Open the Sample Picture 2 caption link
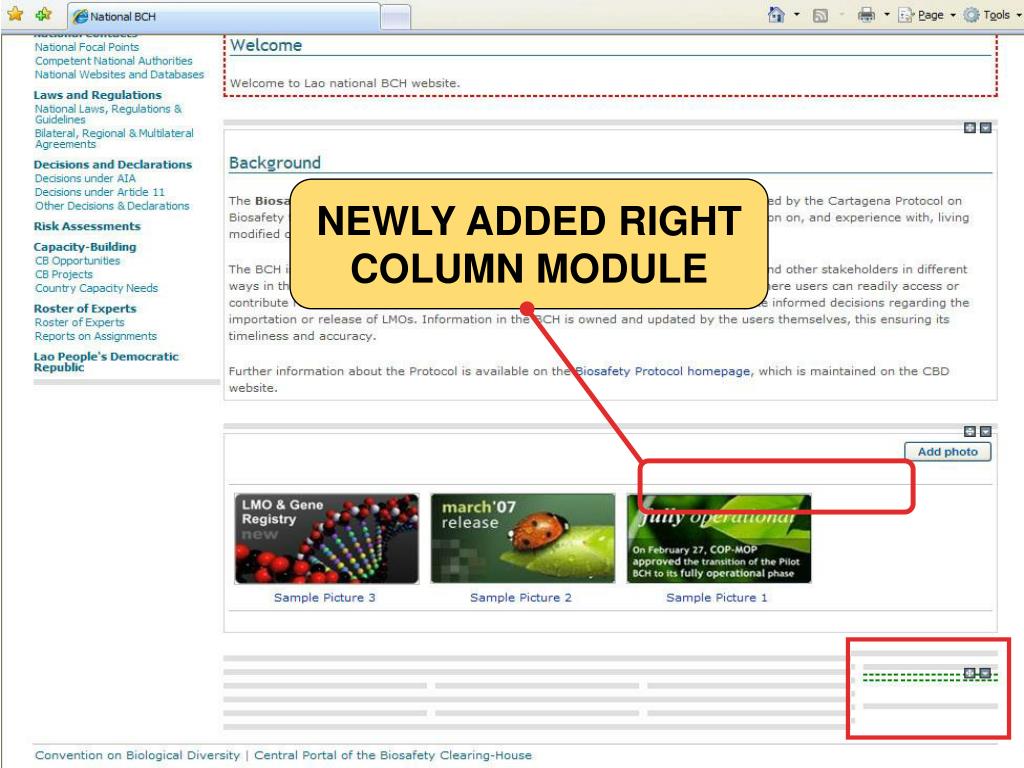1024x768 pixels. tap(520, 598)
